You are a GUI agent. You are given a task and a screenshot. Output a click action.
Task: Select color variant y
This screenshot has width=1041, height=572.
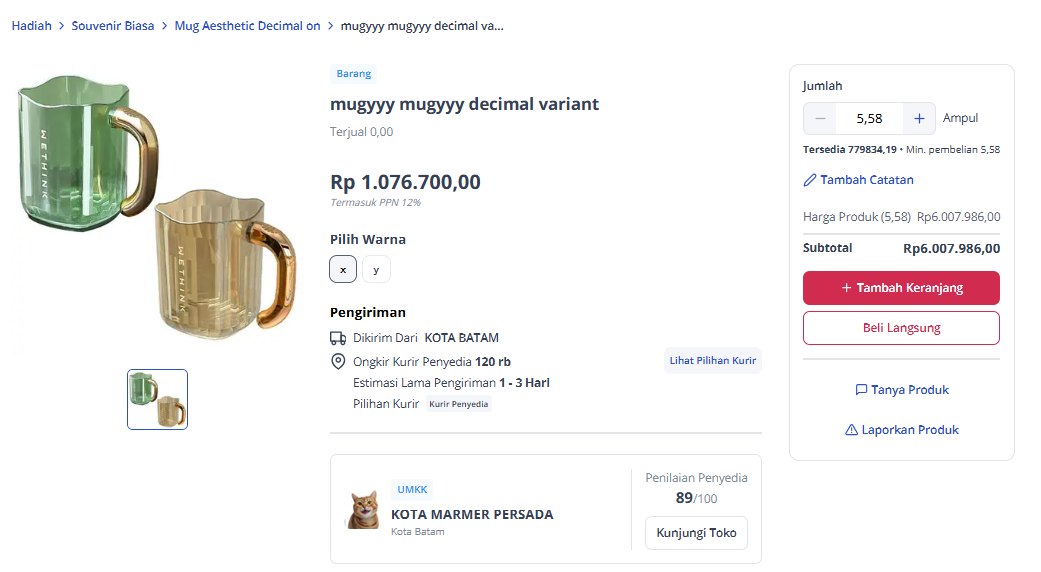[x=376, y=269]
